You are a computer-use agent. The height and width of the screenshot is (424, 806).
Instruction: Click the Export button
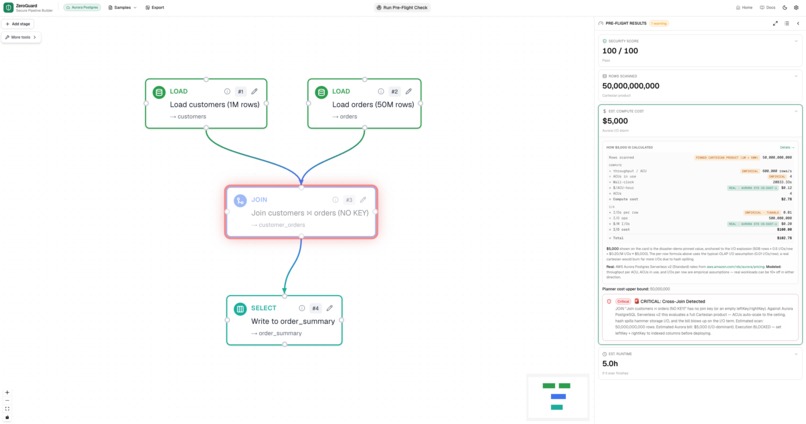pyautogui.click(x=155, y=8)
